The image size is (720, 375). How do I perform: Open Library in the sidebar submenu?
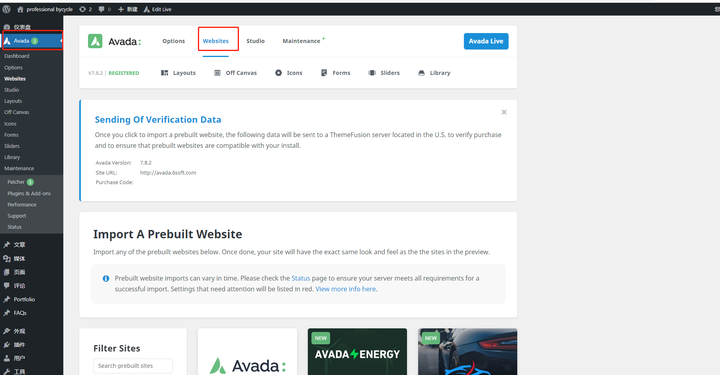pyautogui.click(x=12, y=157)
